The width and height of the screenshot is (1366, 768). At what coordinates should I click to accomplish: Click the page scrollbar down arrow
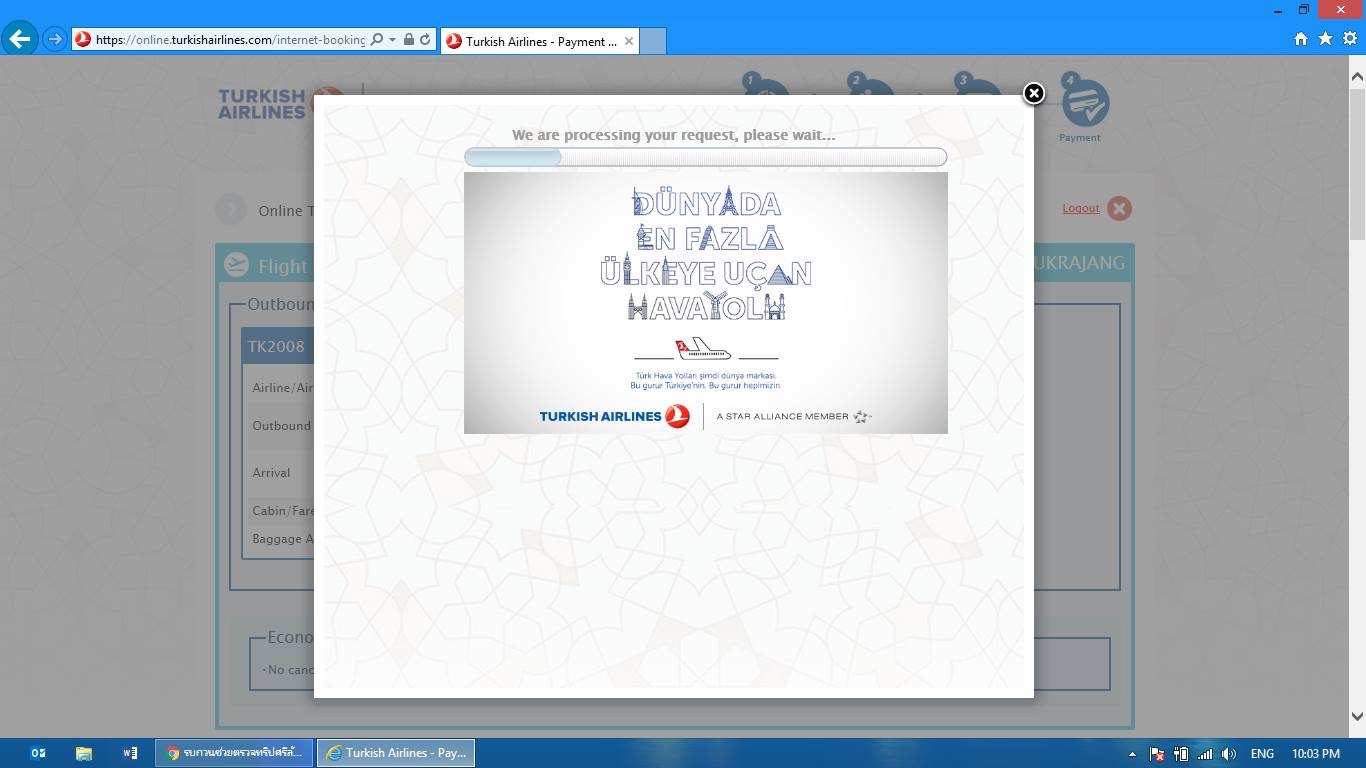pyautogui.click(x=1357, y=716)
